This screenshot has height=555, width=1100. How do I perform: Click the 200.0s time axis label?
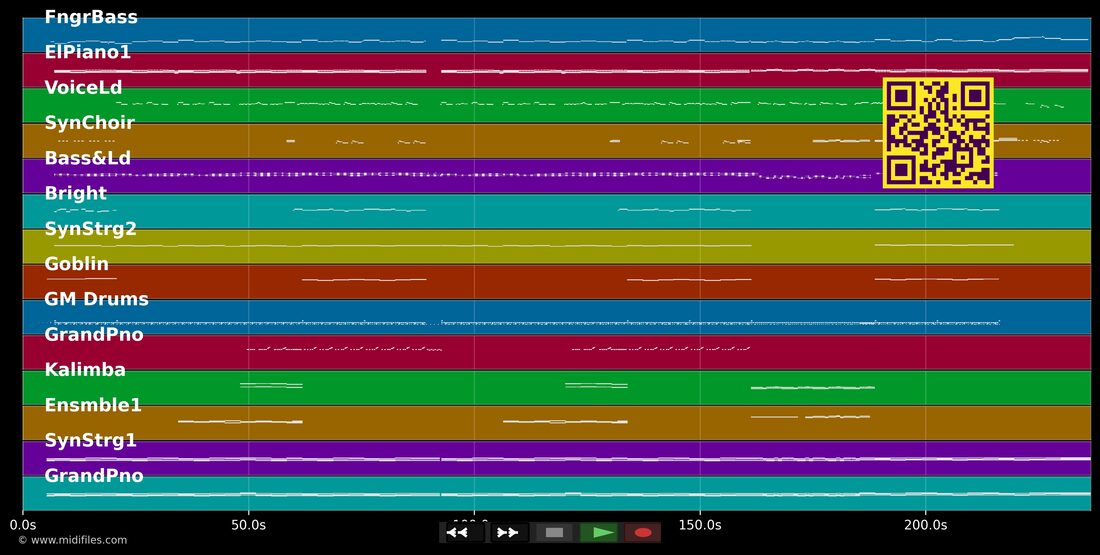pos(925,525)
